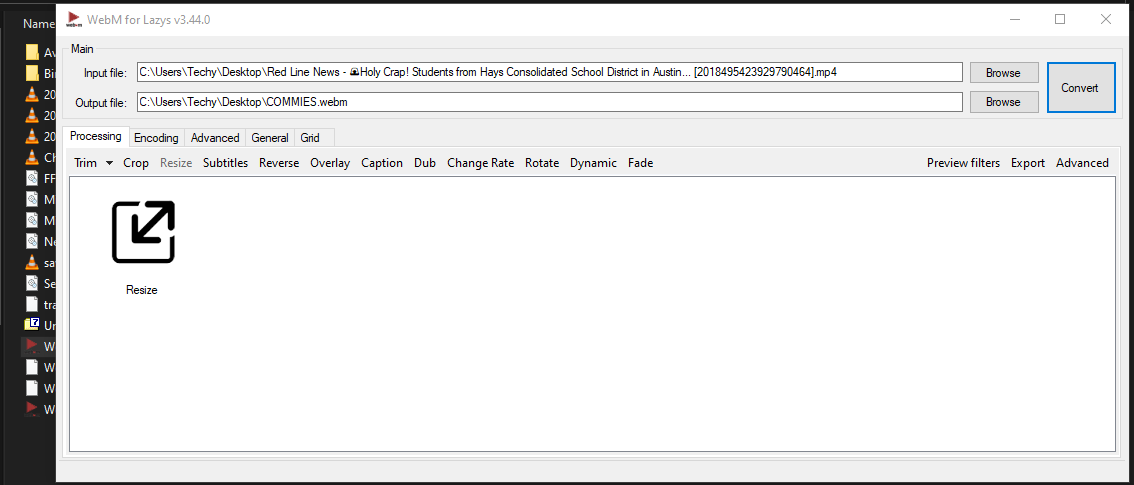Click Preview filters
This screenshot has height=485, width=1134.
[963, 163]
